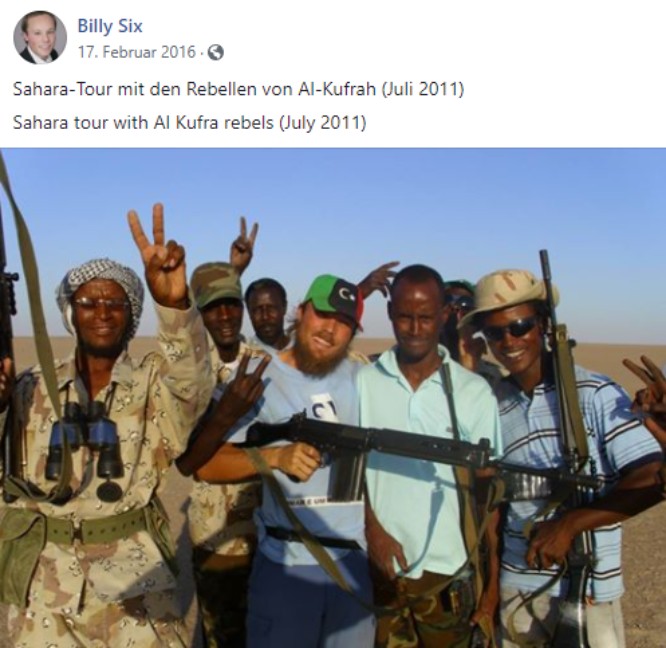666x648 pixels.
Task: Click the dark sunglasses on the right man
Action: click(x=510, y=329)
